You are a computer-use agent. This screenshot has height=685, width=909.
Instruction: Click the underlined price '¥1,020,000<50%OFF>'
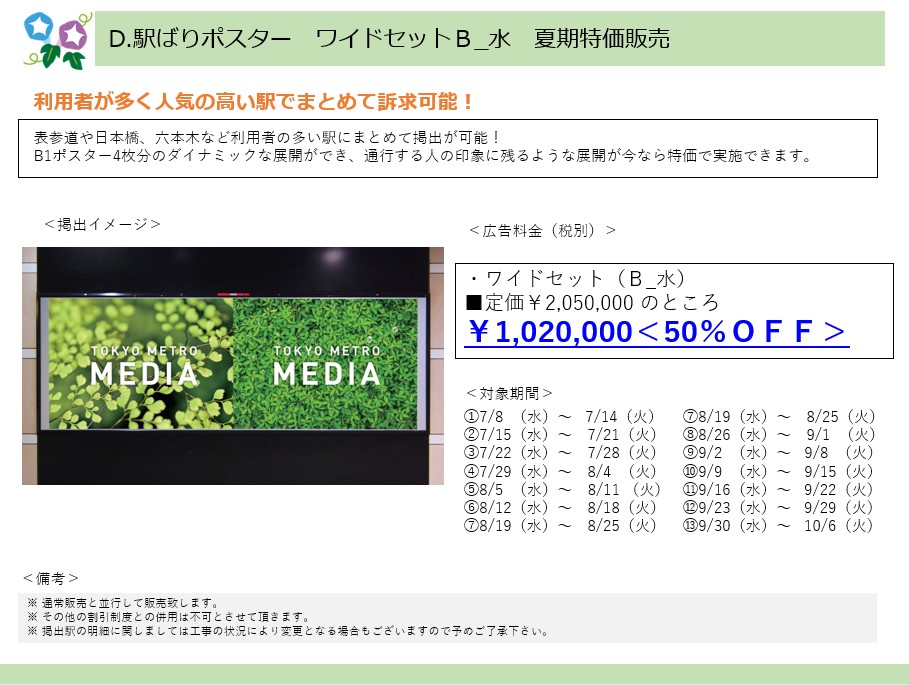click(657, 332)
